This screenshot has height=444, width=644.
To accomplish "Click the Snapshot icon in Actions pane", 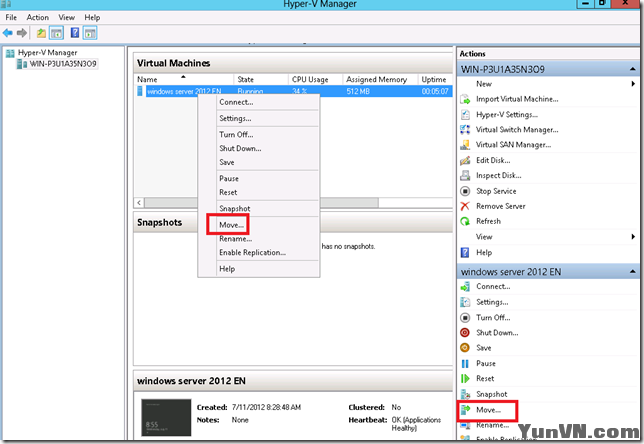I will point(465,394).
